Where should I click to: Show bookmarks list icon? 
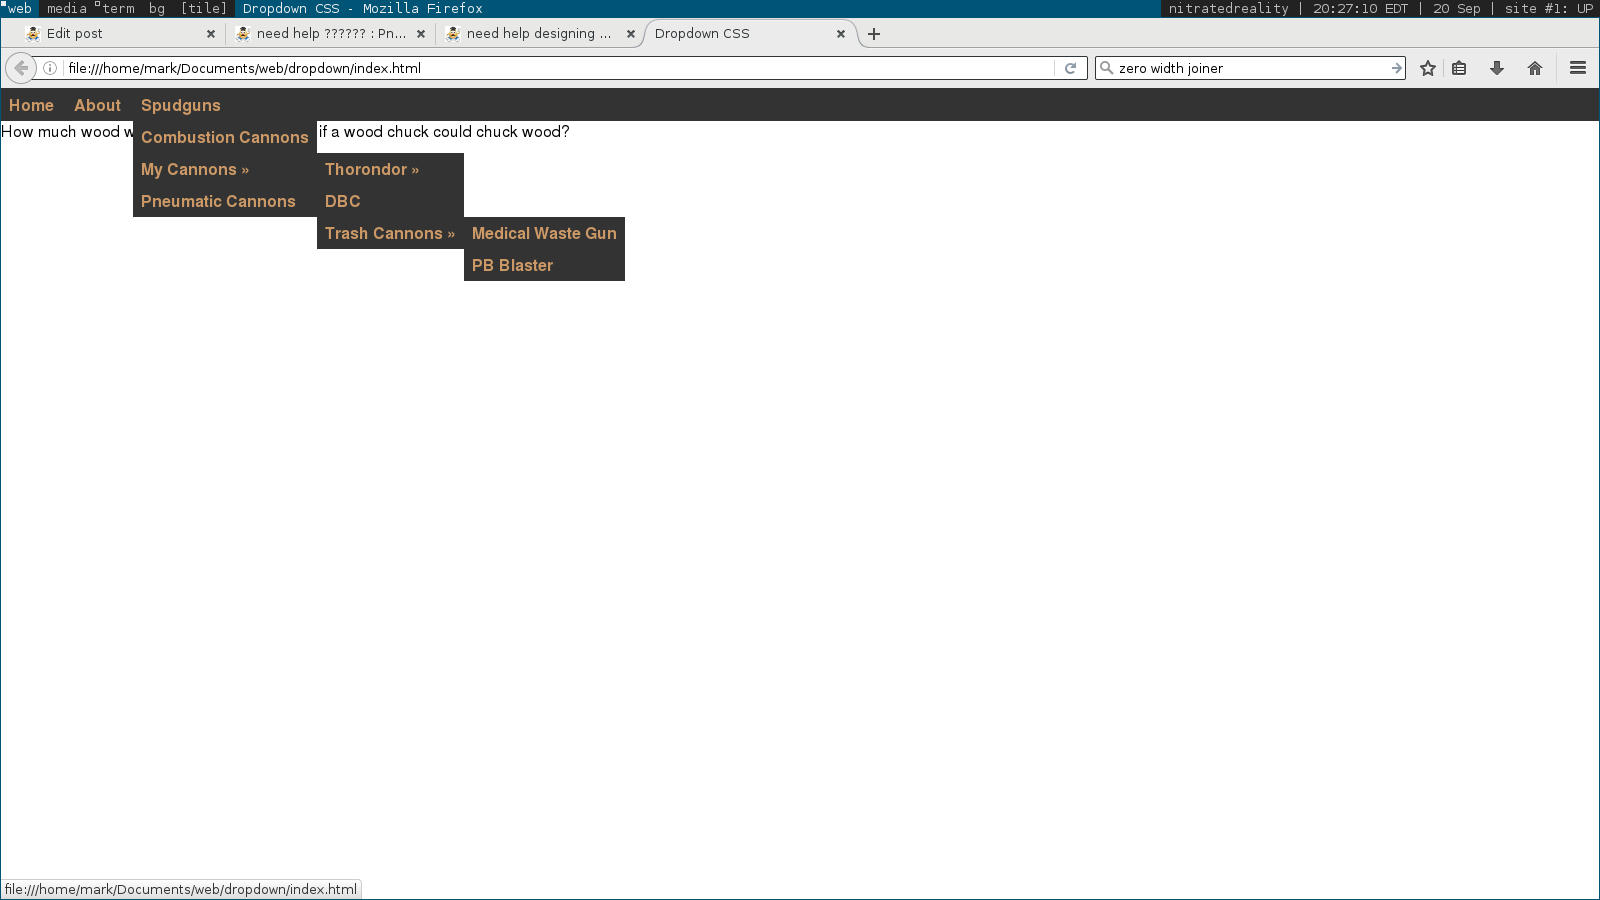coord(1460,68)
